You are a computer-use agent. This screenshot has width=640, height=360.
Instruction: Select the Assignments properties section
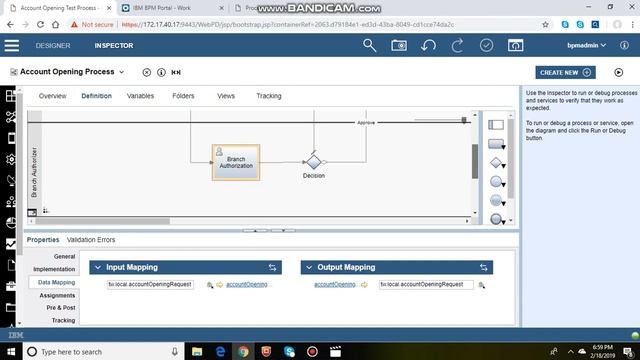click(x=57, y=295)
